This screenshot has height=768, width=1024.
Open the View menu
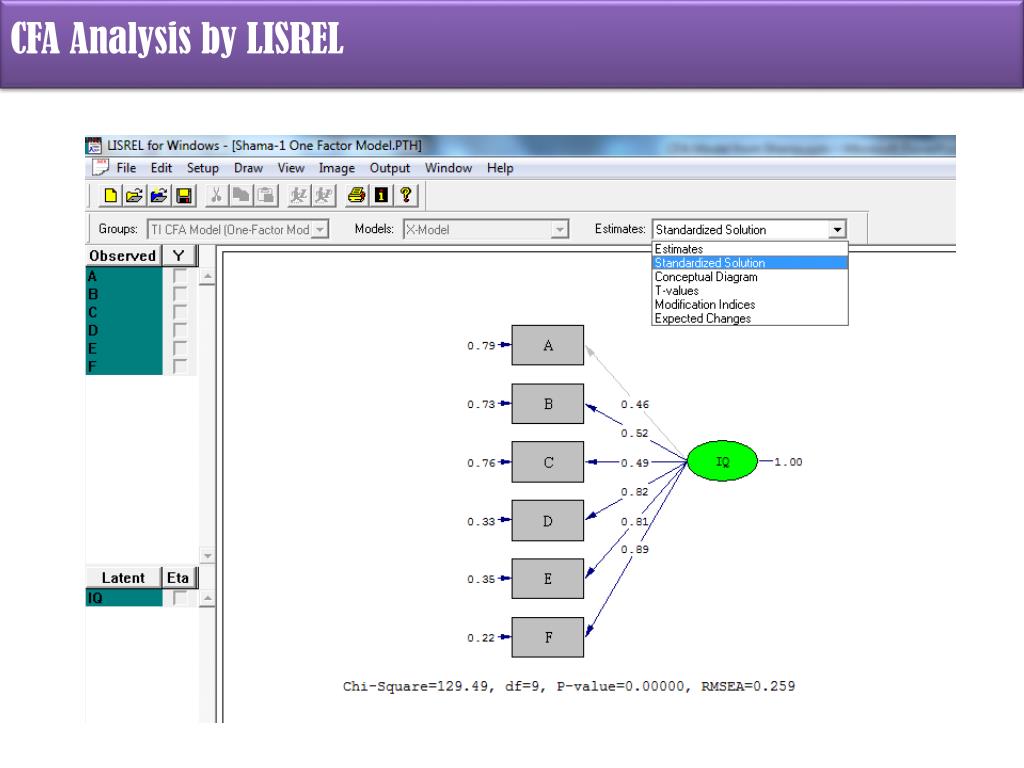click(x=291, y=168)
